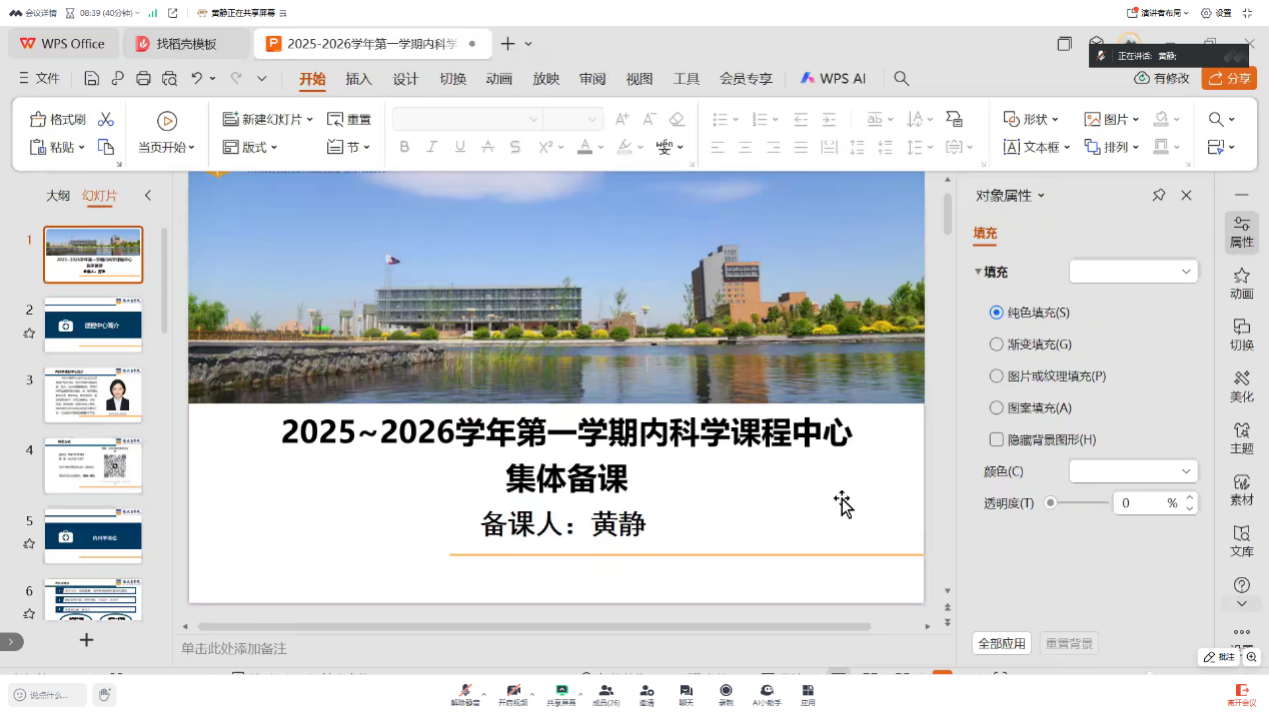Click the search magnifier in menu bar
The height and width of the screenshot is (714, 1269).
901,78
